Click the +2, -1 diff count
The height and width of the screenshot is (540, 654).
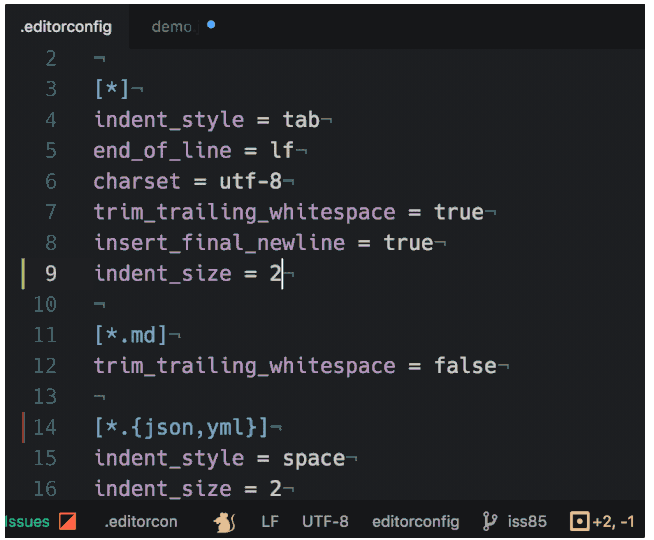(x=613, y=522)
